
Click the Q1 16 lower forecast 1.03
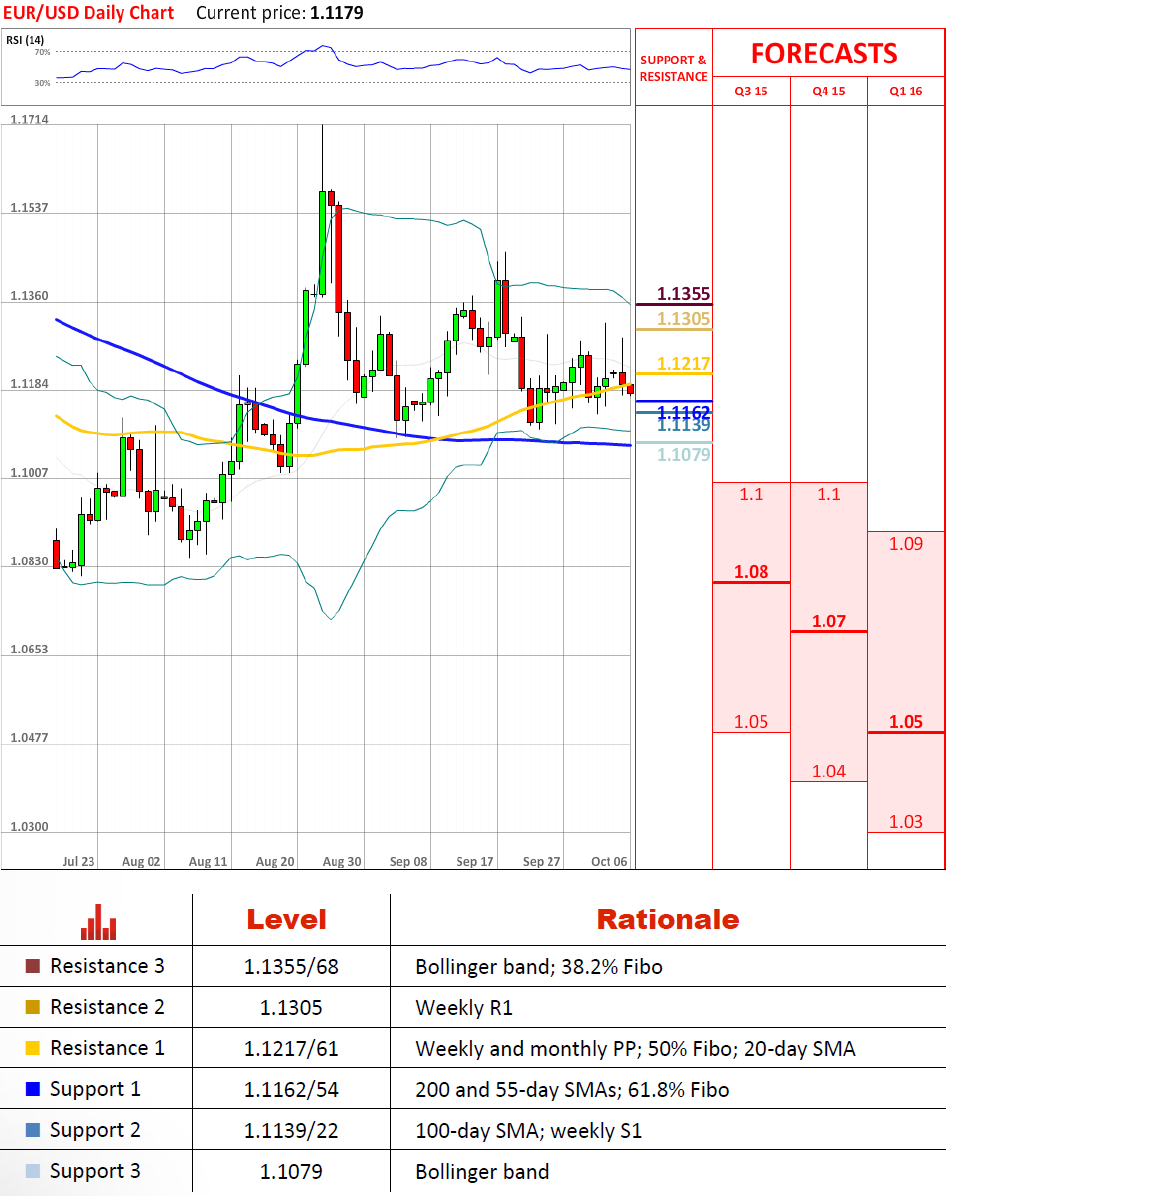(x=906, y=821)
